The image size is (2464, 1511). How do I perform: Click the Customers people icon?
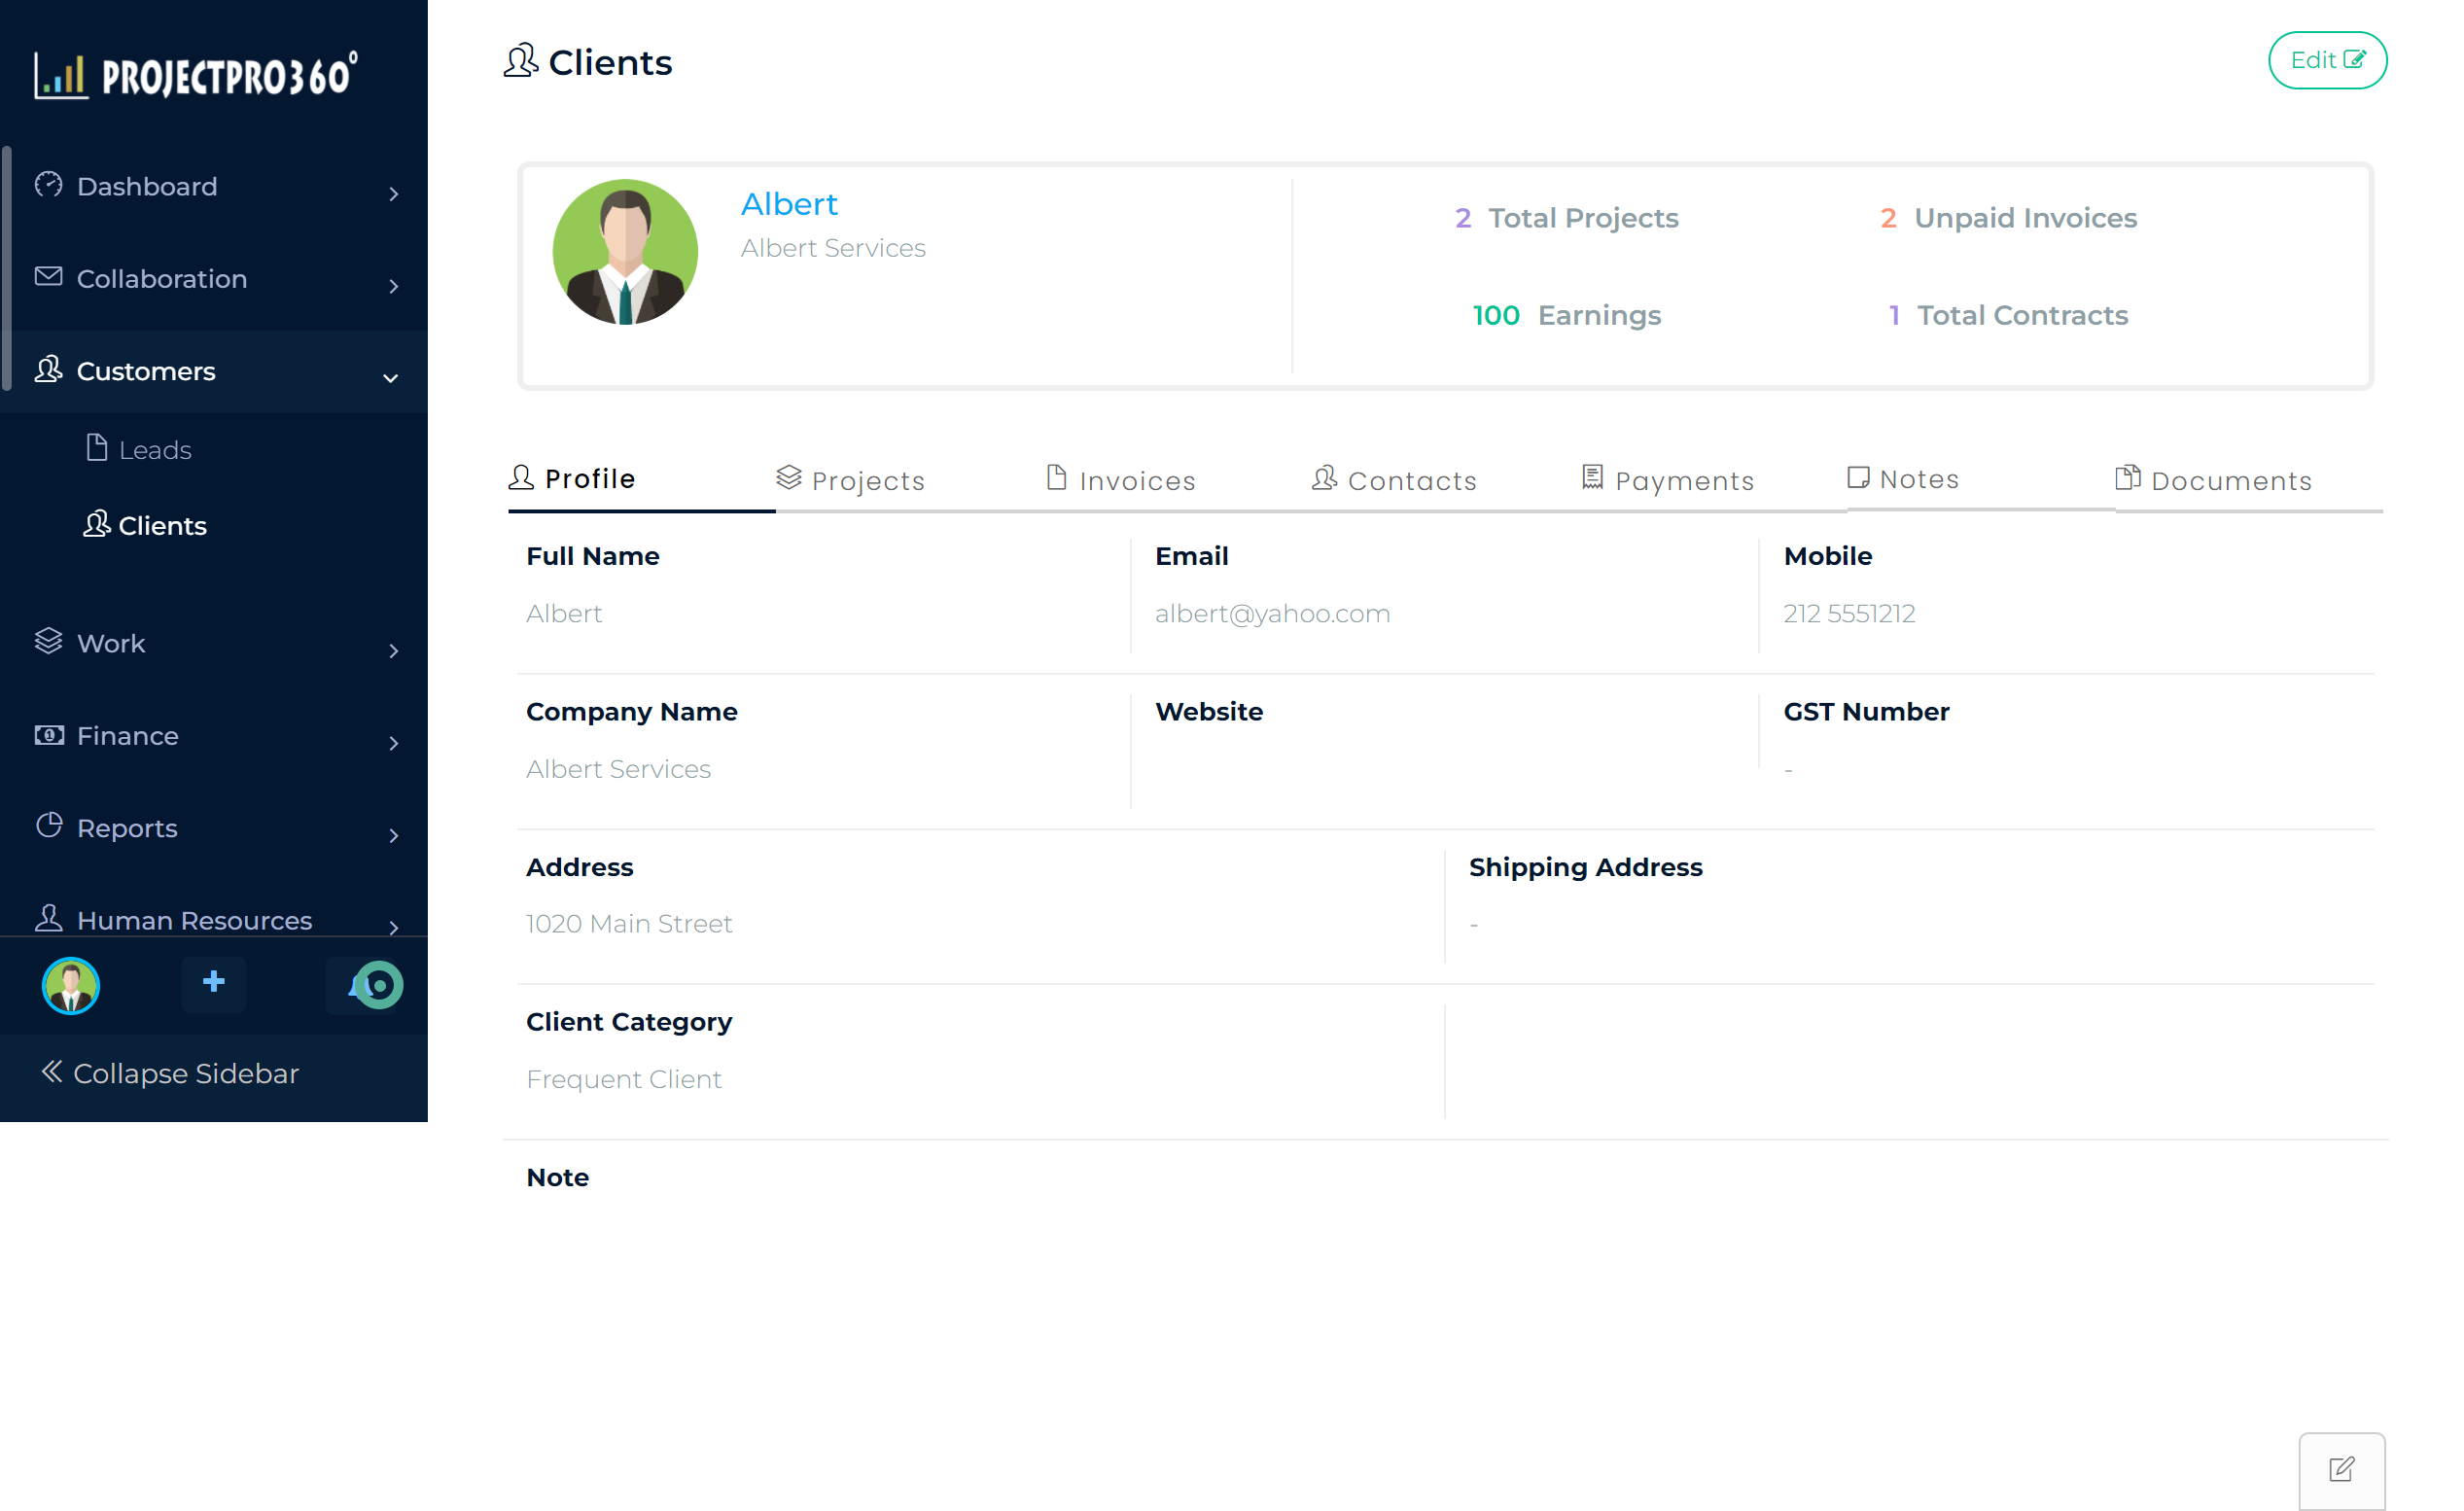point(48,369)
